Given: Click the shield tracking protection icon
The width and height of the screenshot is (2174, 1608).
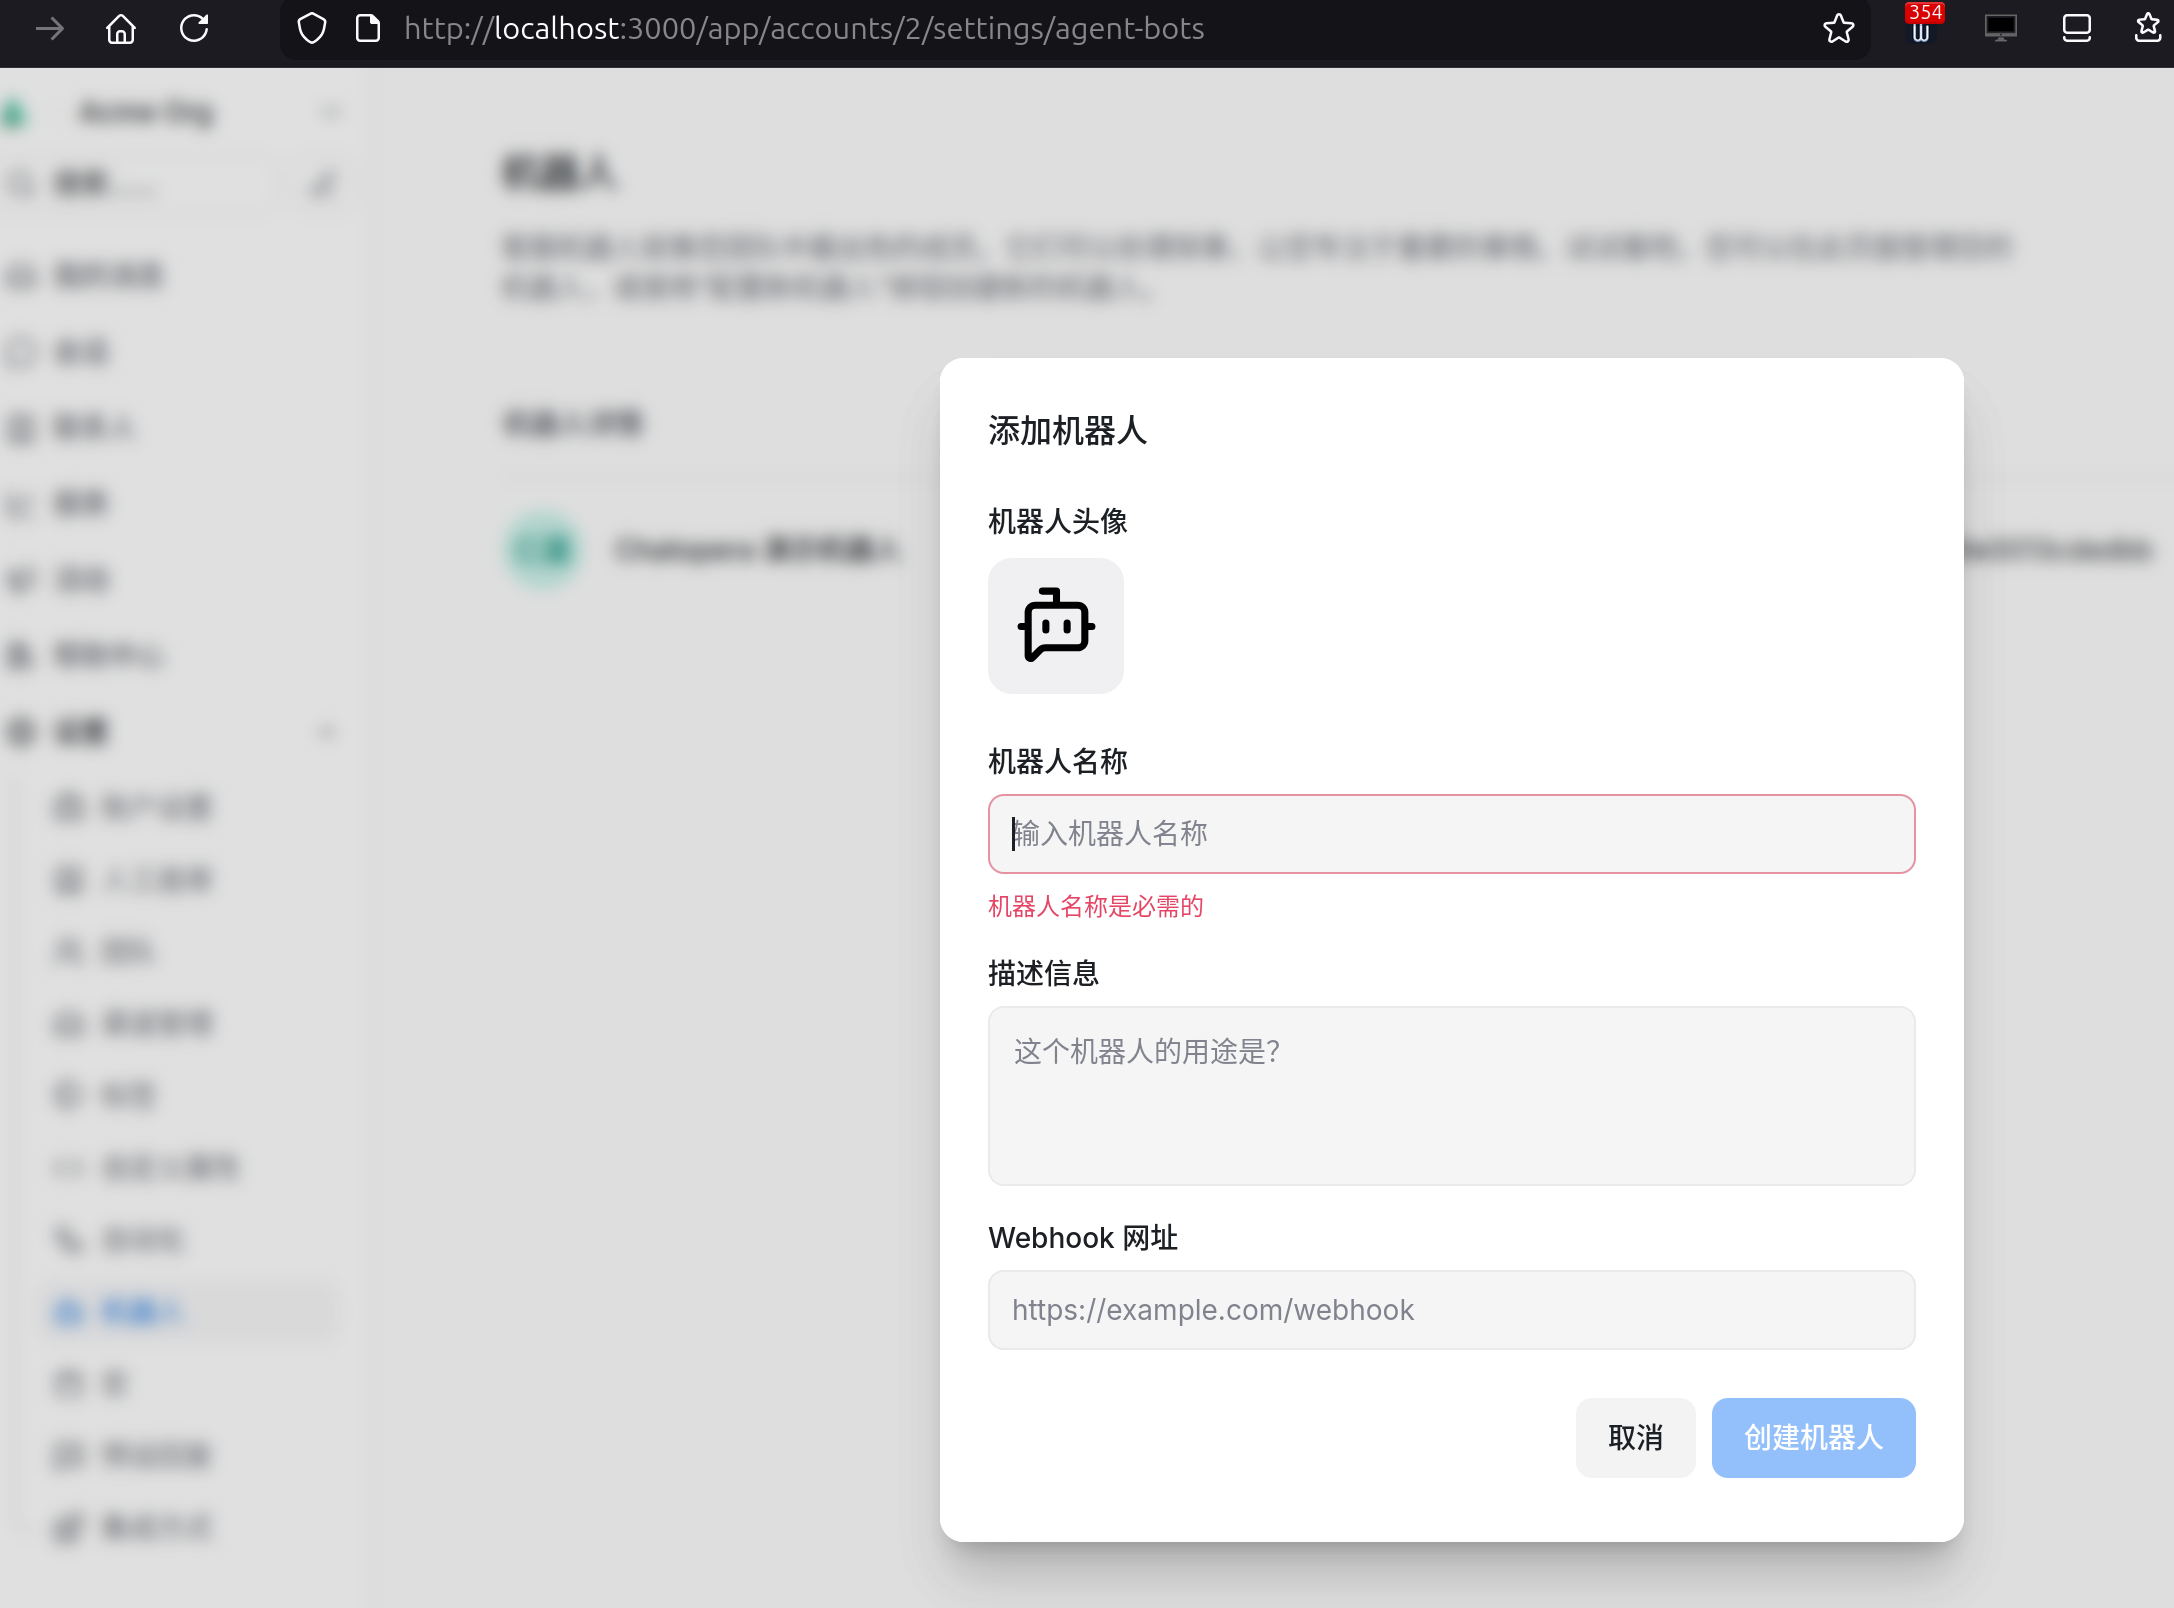Looking at the screenshot, I should (312, 29).
